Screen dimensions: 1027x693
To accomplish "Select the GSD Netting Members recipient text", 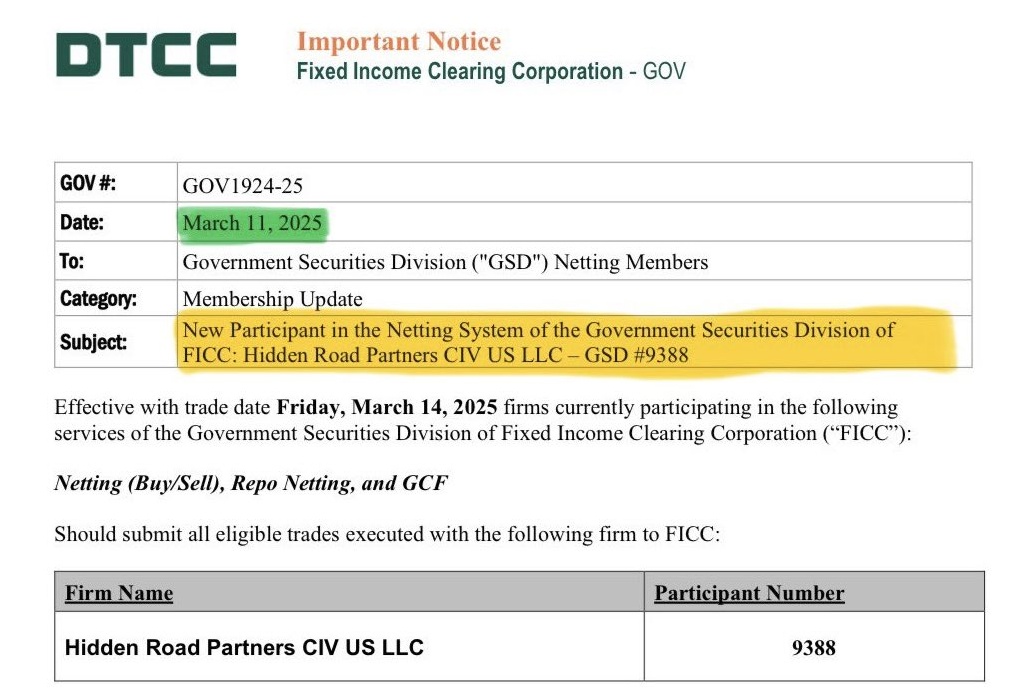I will pos(445,262).
